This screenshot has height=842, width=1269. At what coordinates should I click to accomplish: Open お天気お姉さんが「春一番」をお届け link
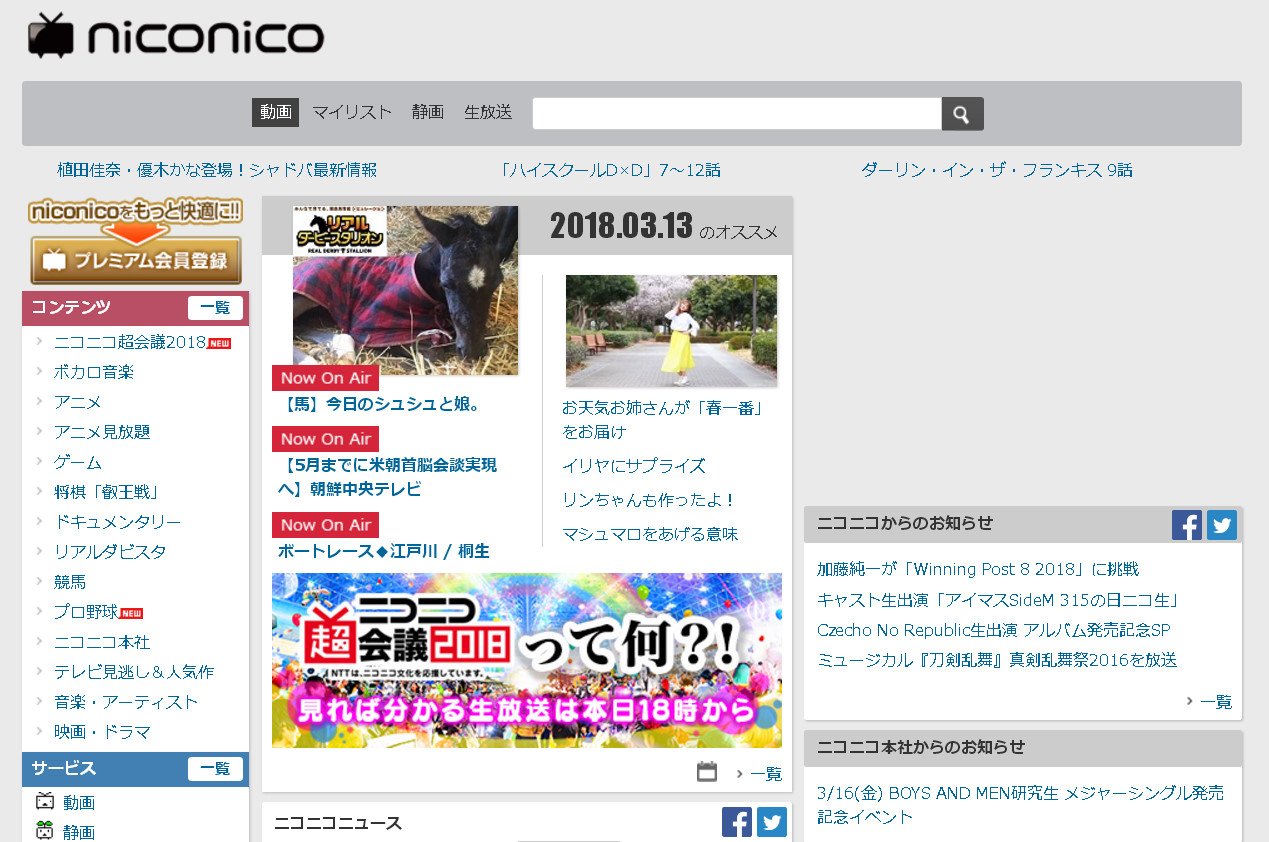pyautogui.click(x=662, y=420)
